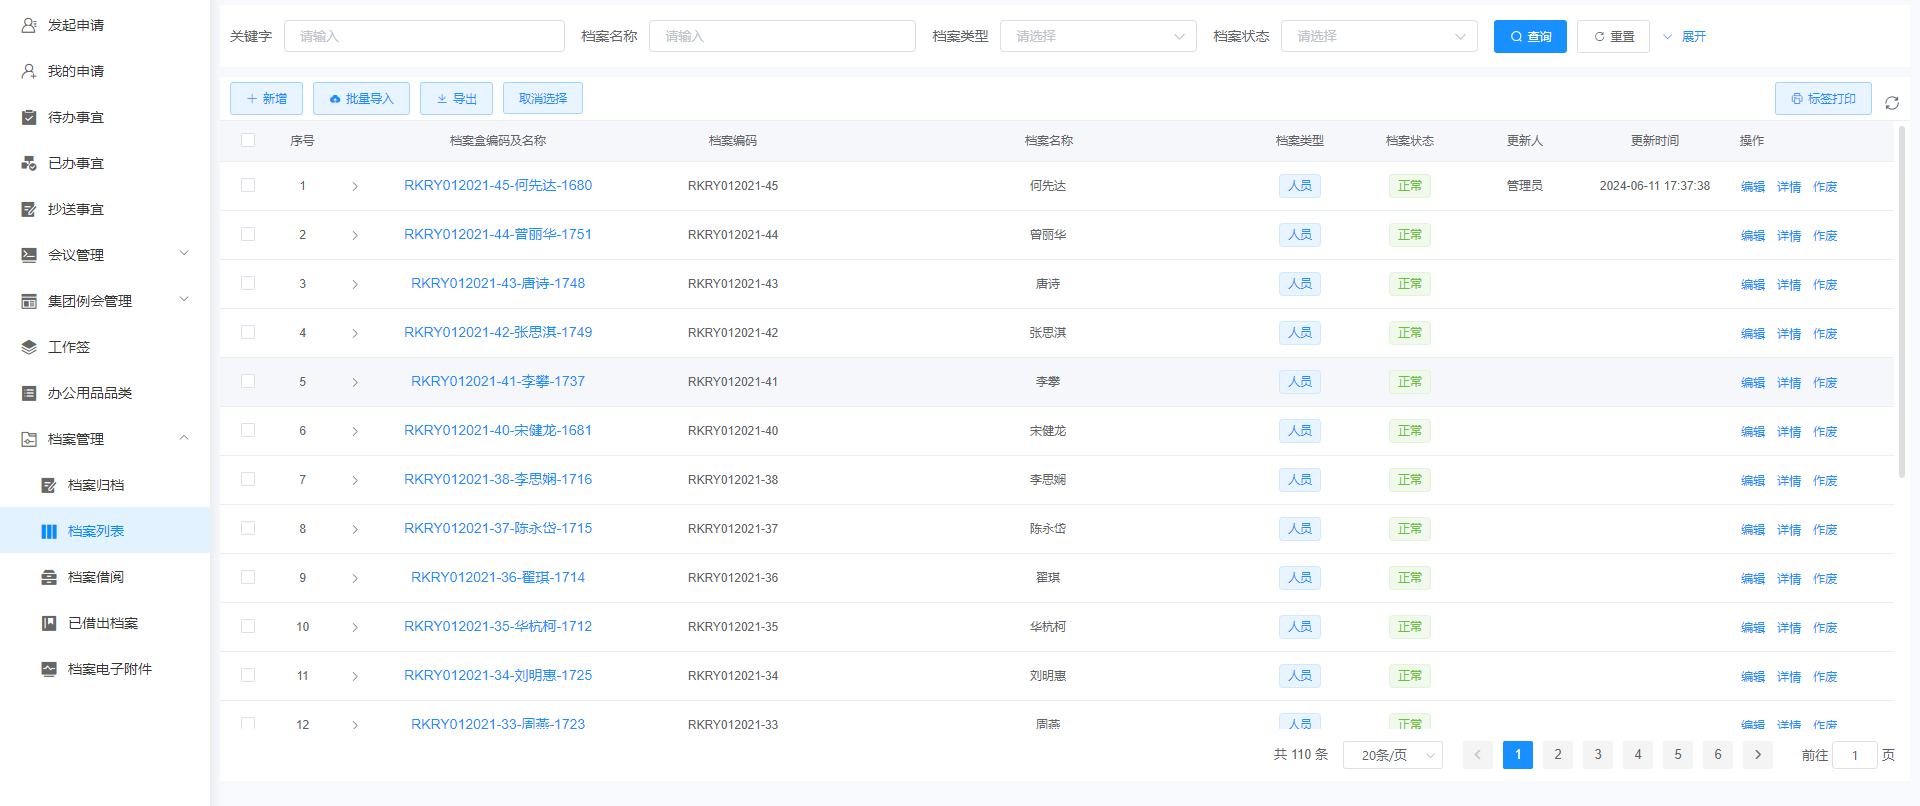
Task: Open the RKRY012021-45-何先达-1680 link
Action: coord(498,185)
